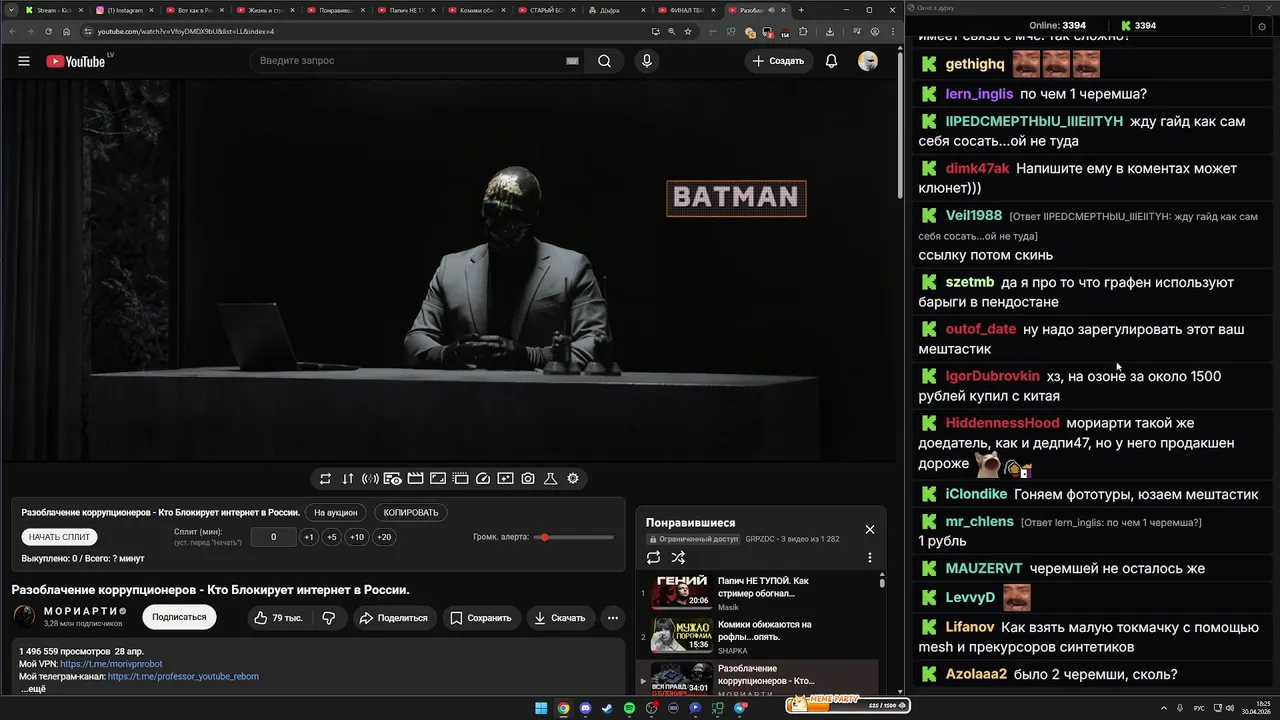Click the НАЧАТЬ СПЛИТ button
This screenshot has height=720, width=1280.
pos(59,537)
